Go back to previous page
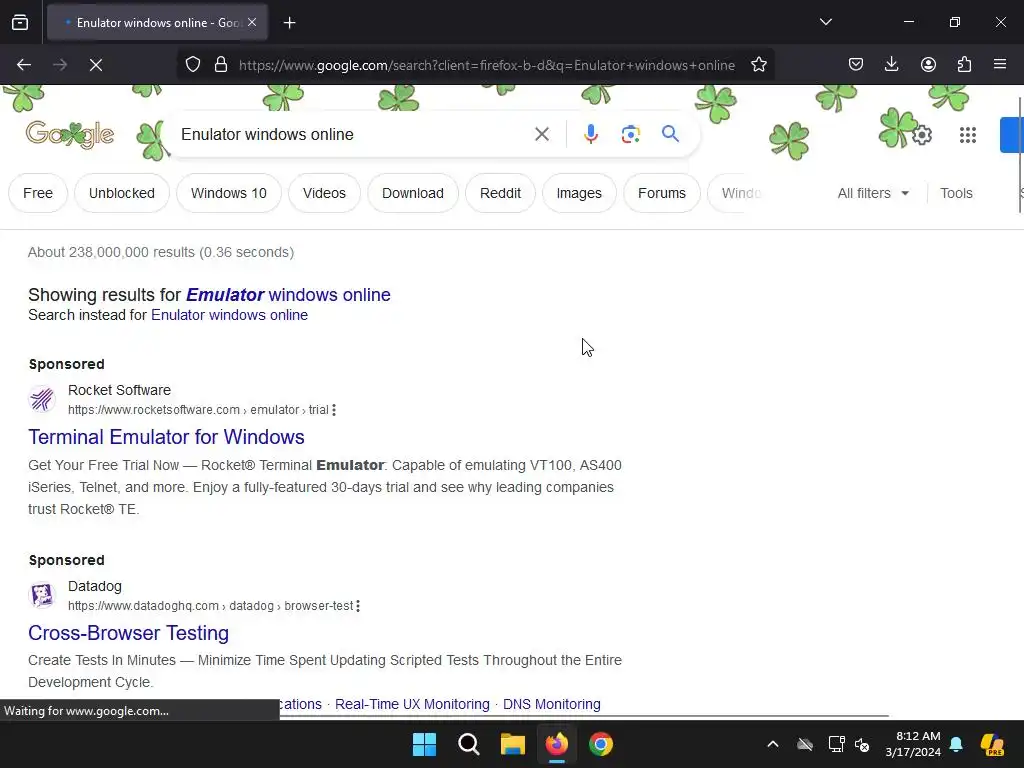This screenshot has height=768, width=1024. tap(24, 65)
